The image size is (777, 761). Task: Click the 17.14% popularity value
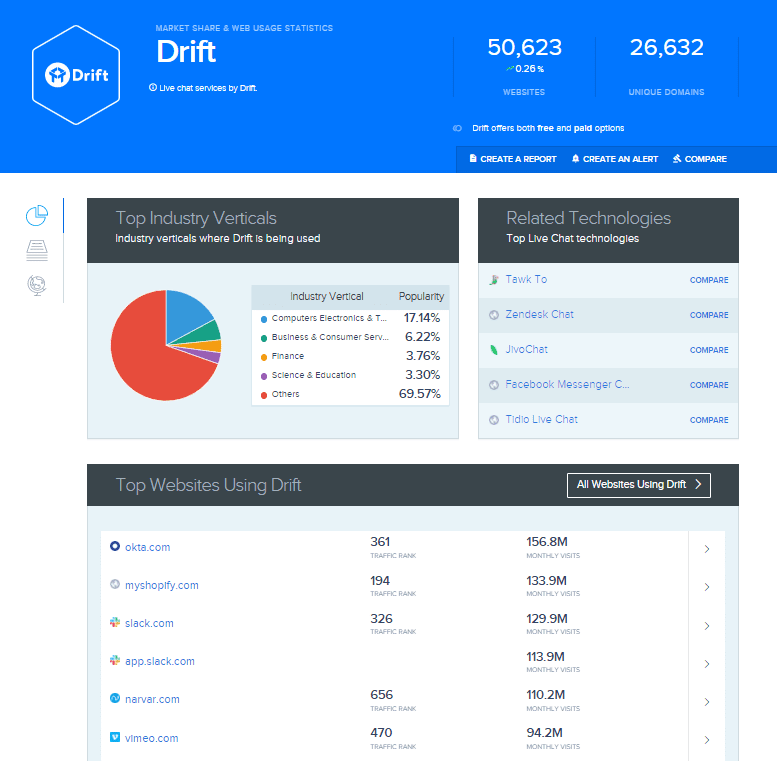coord(422,318)
